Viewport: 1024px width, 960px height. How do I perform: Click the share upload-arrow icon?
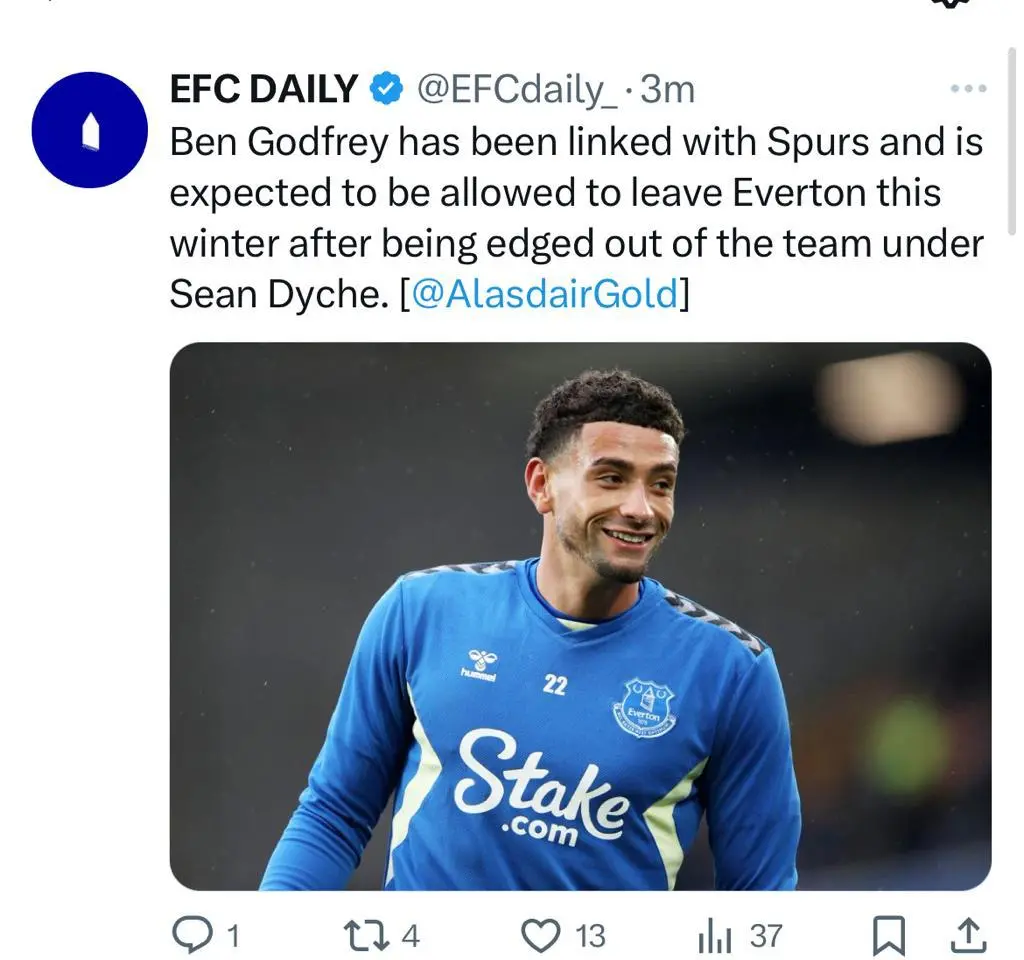click(x=967, y=936)
